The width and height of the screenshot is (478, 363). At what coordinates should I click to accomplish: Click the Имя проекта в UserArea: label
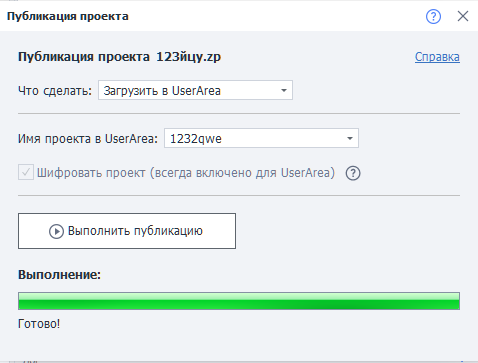pos(88,138)
